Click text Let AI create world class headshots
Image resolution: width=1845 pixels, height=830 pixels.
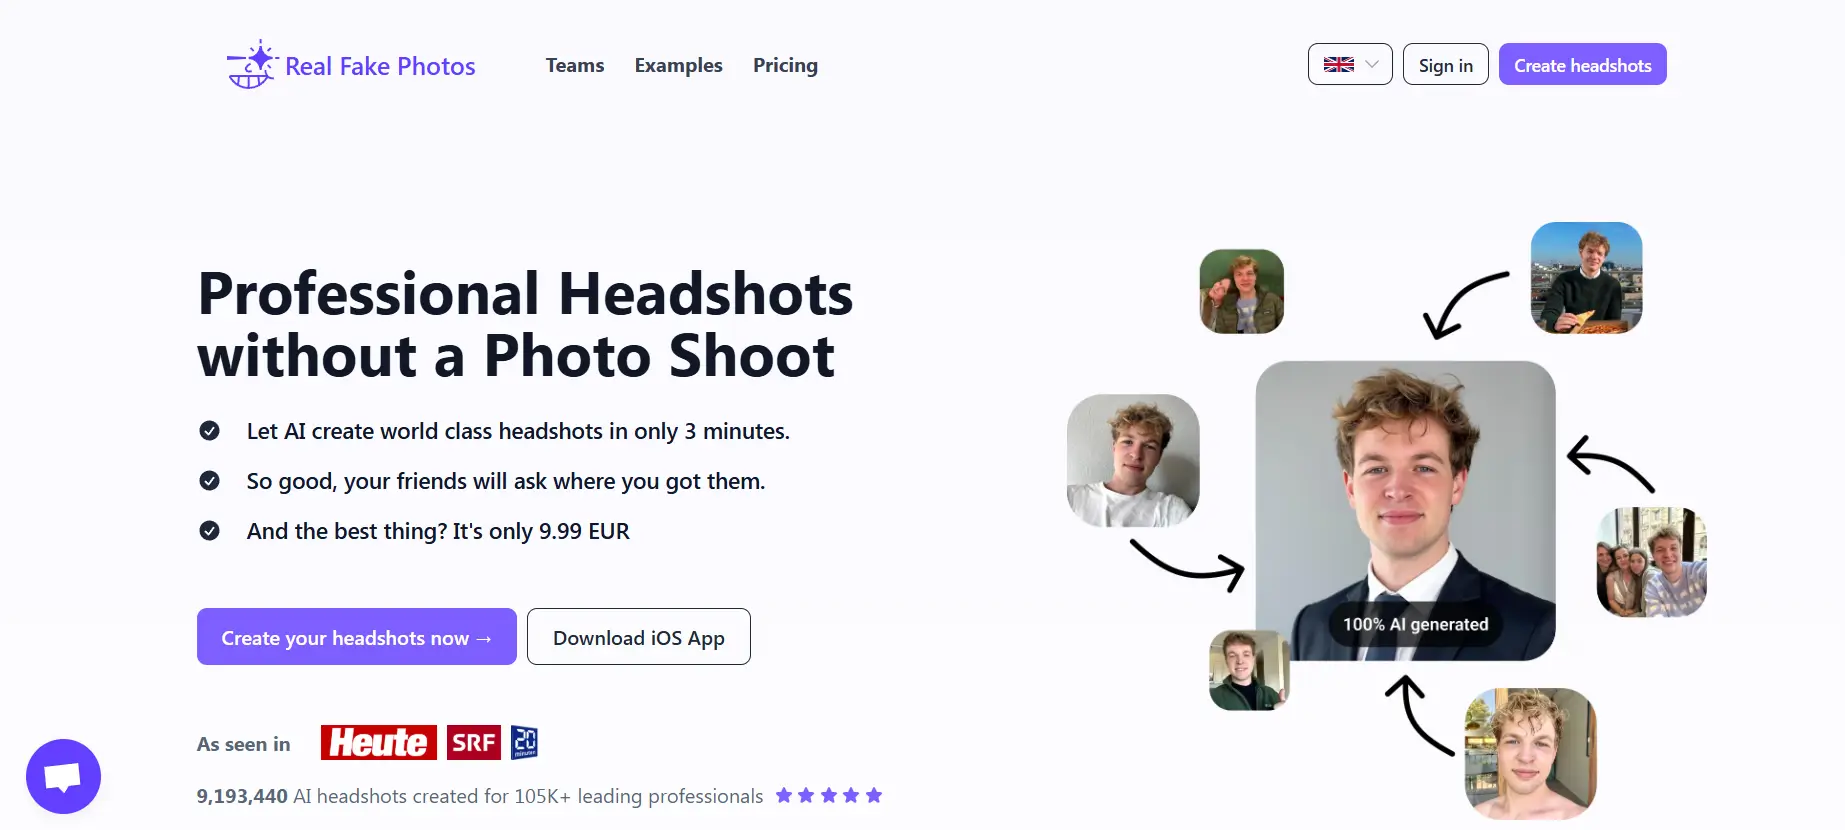click(x=425, y=431)
